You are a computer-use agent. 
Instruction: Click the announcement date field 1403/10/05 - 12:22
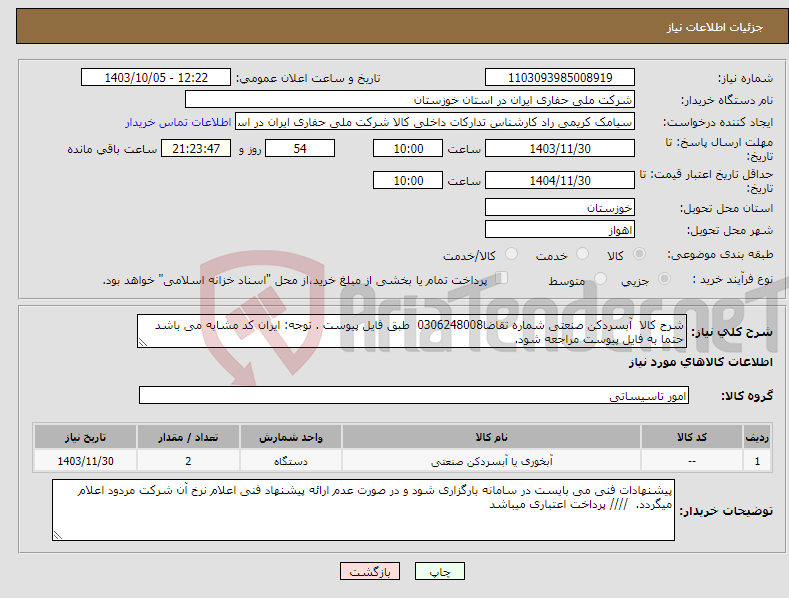pyautogui.click(x=156, y=78)
